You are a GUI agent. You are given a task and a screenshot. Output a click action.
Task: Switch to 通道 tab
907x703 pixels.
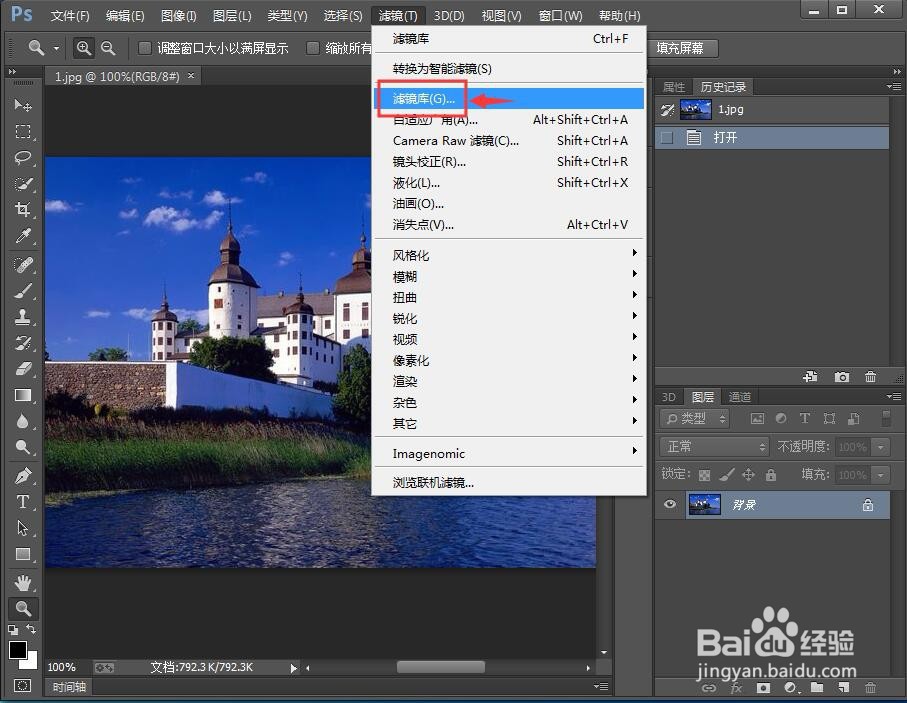(x=740, y=397)
